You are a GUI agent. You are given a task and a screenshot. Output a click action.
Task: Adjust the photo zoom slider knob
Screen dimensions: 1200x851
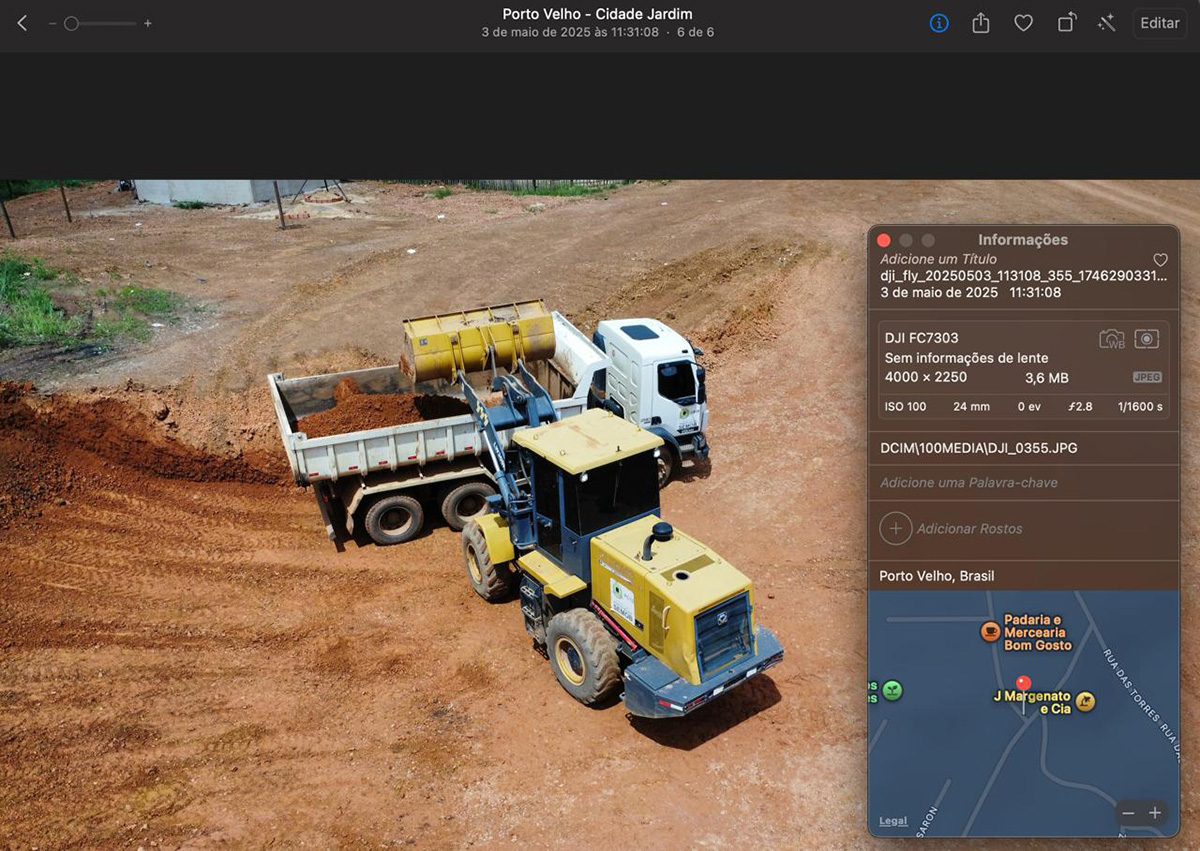coord(71,23)
